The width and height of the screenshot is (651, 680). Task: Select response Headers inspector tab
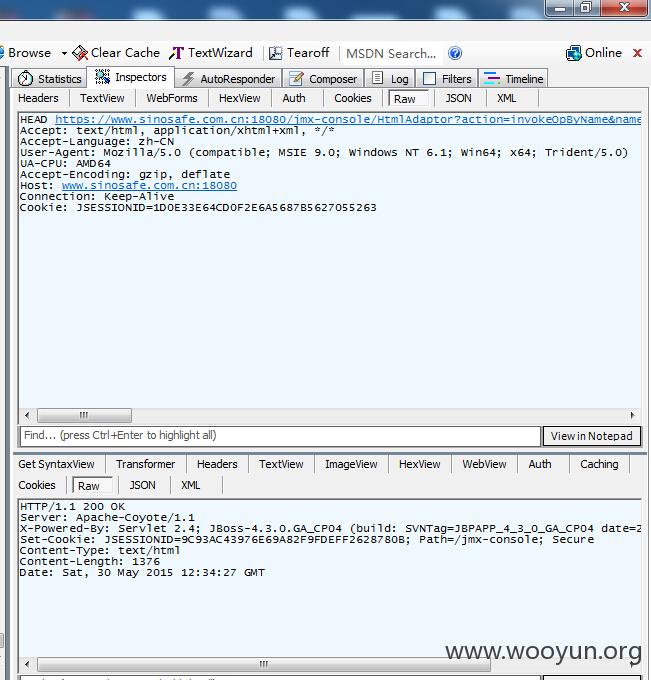(217, 464)
